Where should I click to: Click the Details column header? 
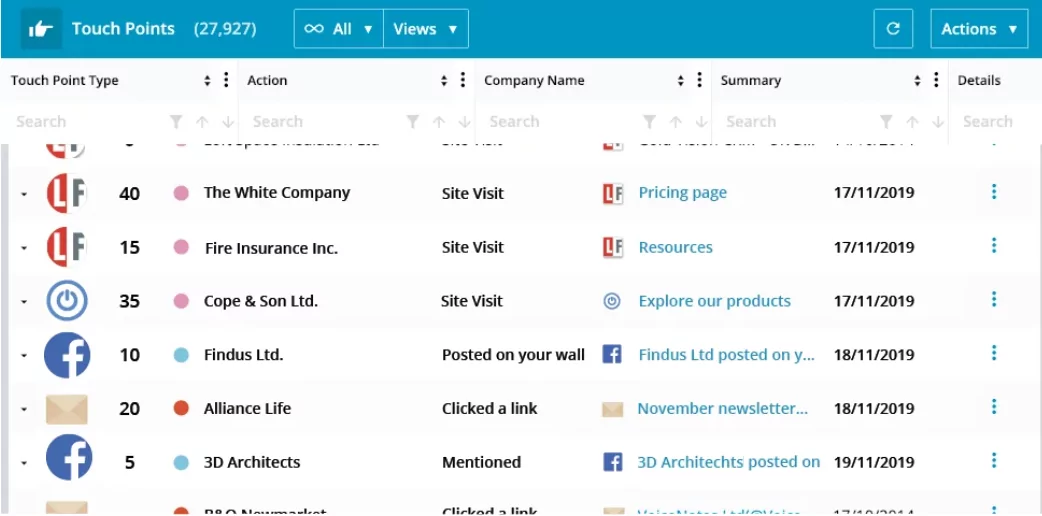click(979, 80)
